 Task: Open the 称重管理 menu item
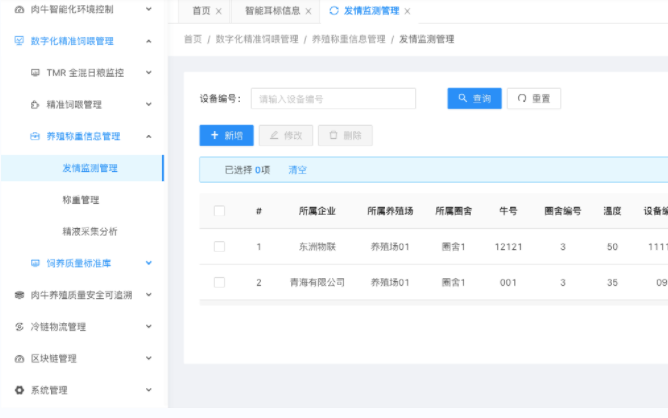(x=81, y=200)
